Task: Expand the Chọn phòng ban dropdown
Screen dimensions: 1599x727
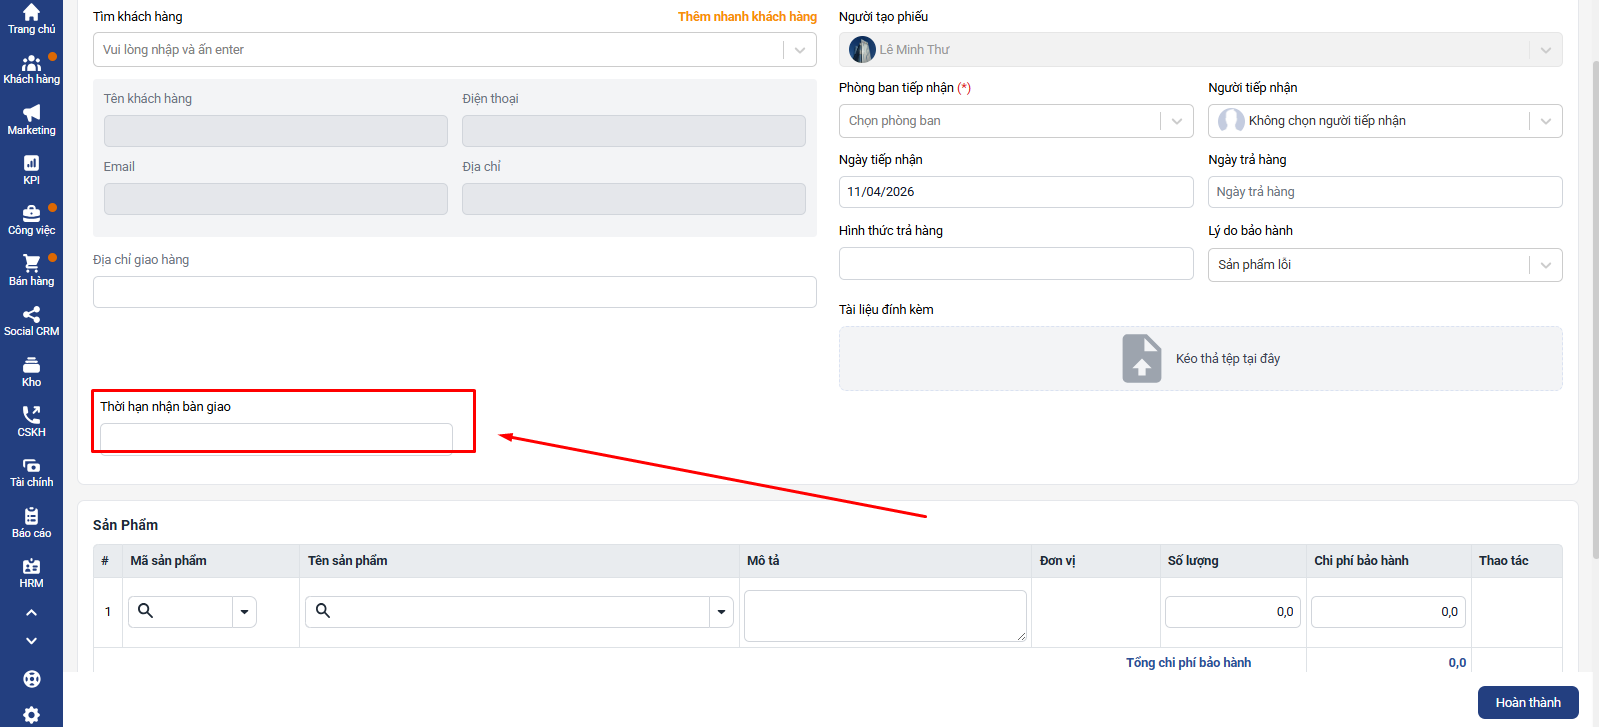Action: click(1176, 121)
